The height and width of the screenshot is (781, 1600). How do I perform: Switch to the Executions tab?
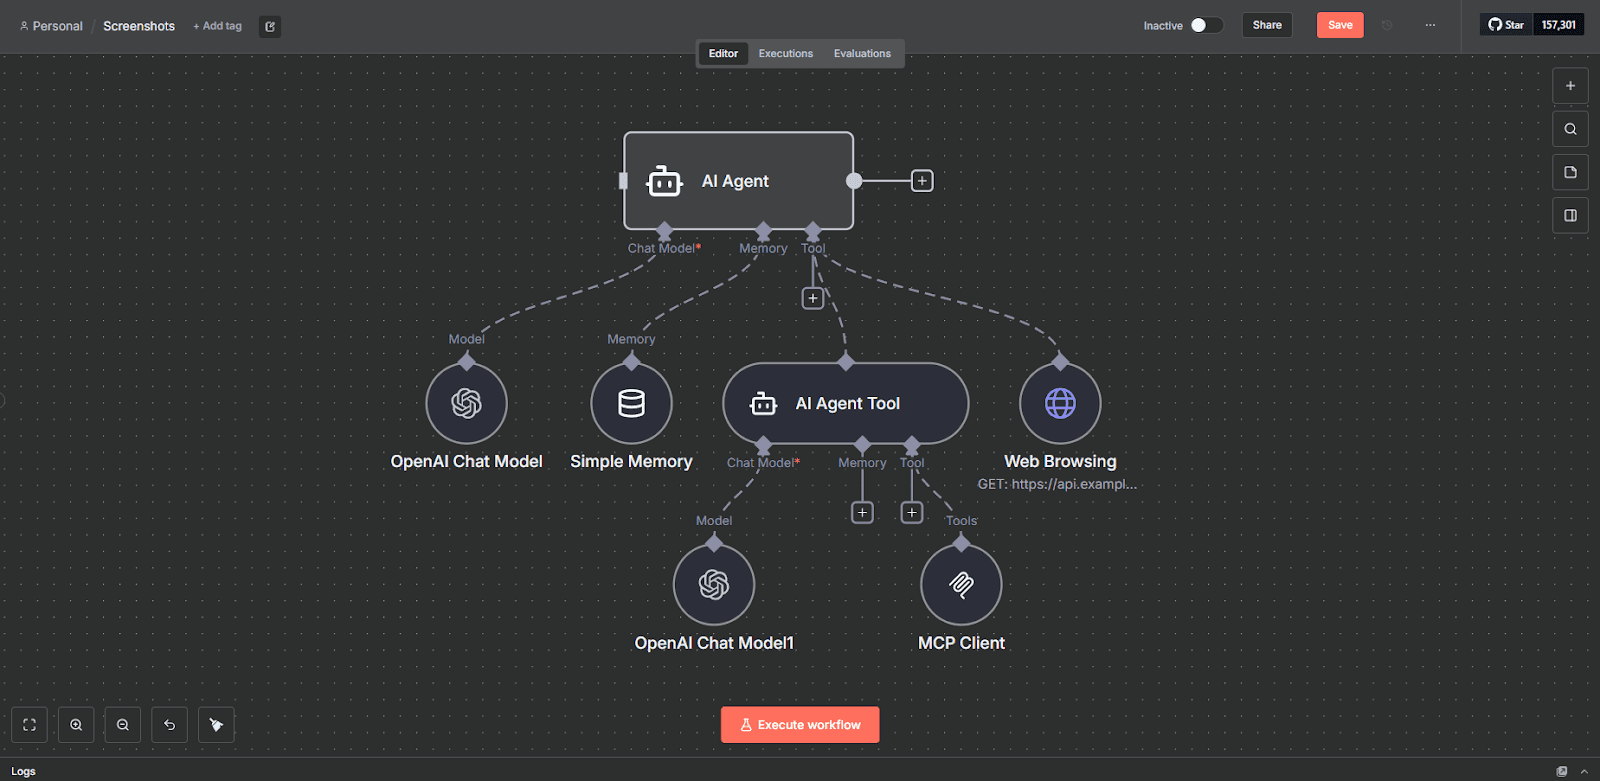(x=786, y=54)
